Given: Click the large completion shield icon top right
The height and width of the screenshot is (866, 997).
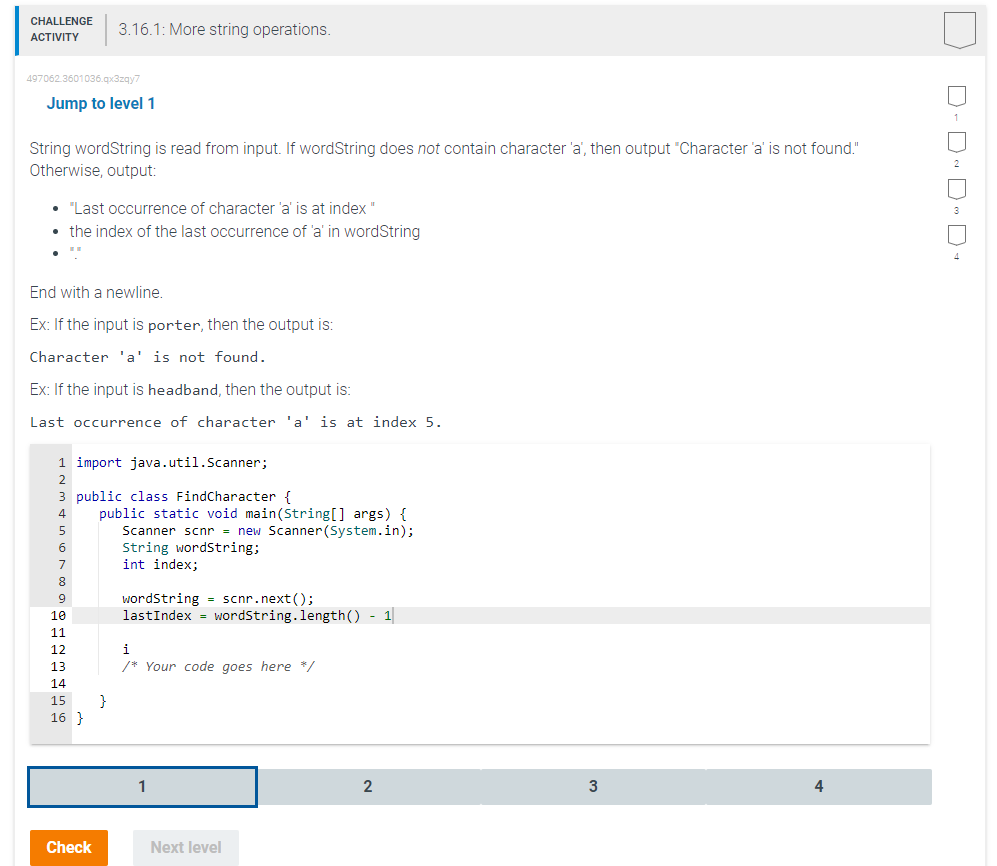Looking at the screenshot, I should tap(959, 29).
